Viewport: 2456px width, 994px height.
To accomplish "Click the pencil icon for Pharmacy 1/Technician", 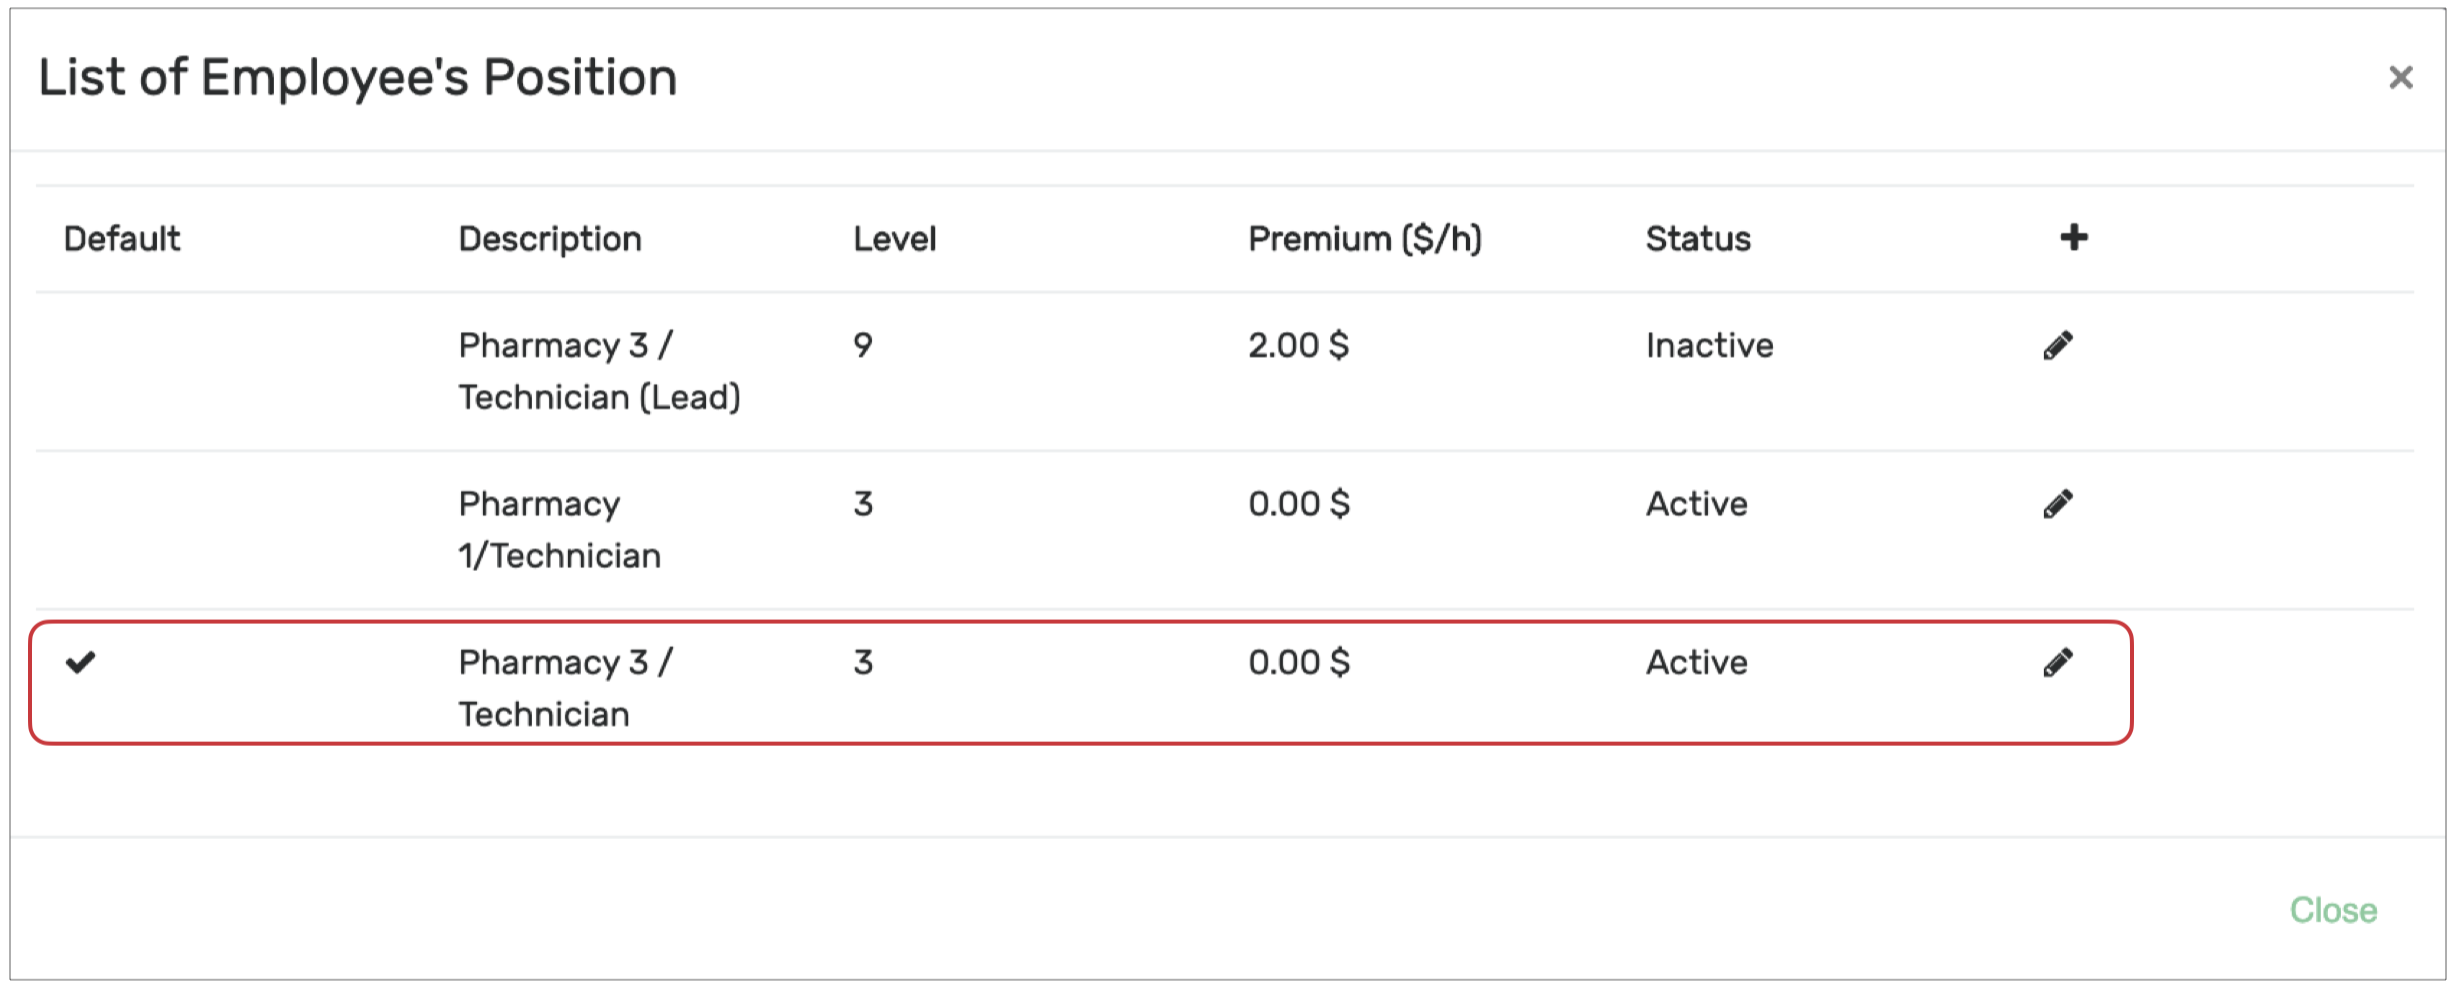I will click(x=2057, y=504).
